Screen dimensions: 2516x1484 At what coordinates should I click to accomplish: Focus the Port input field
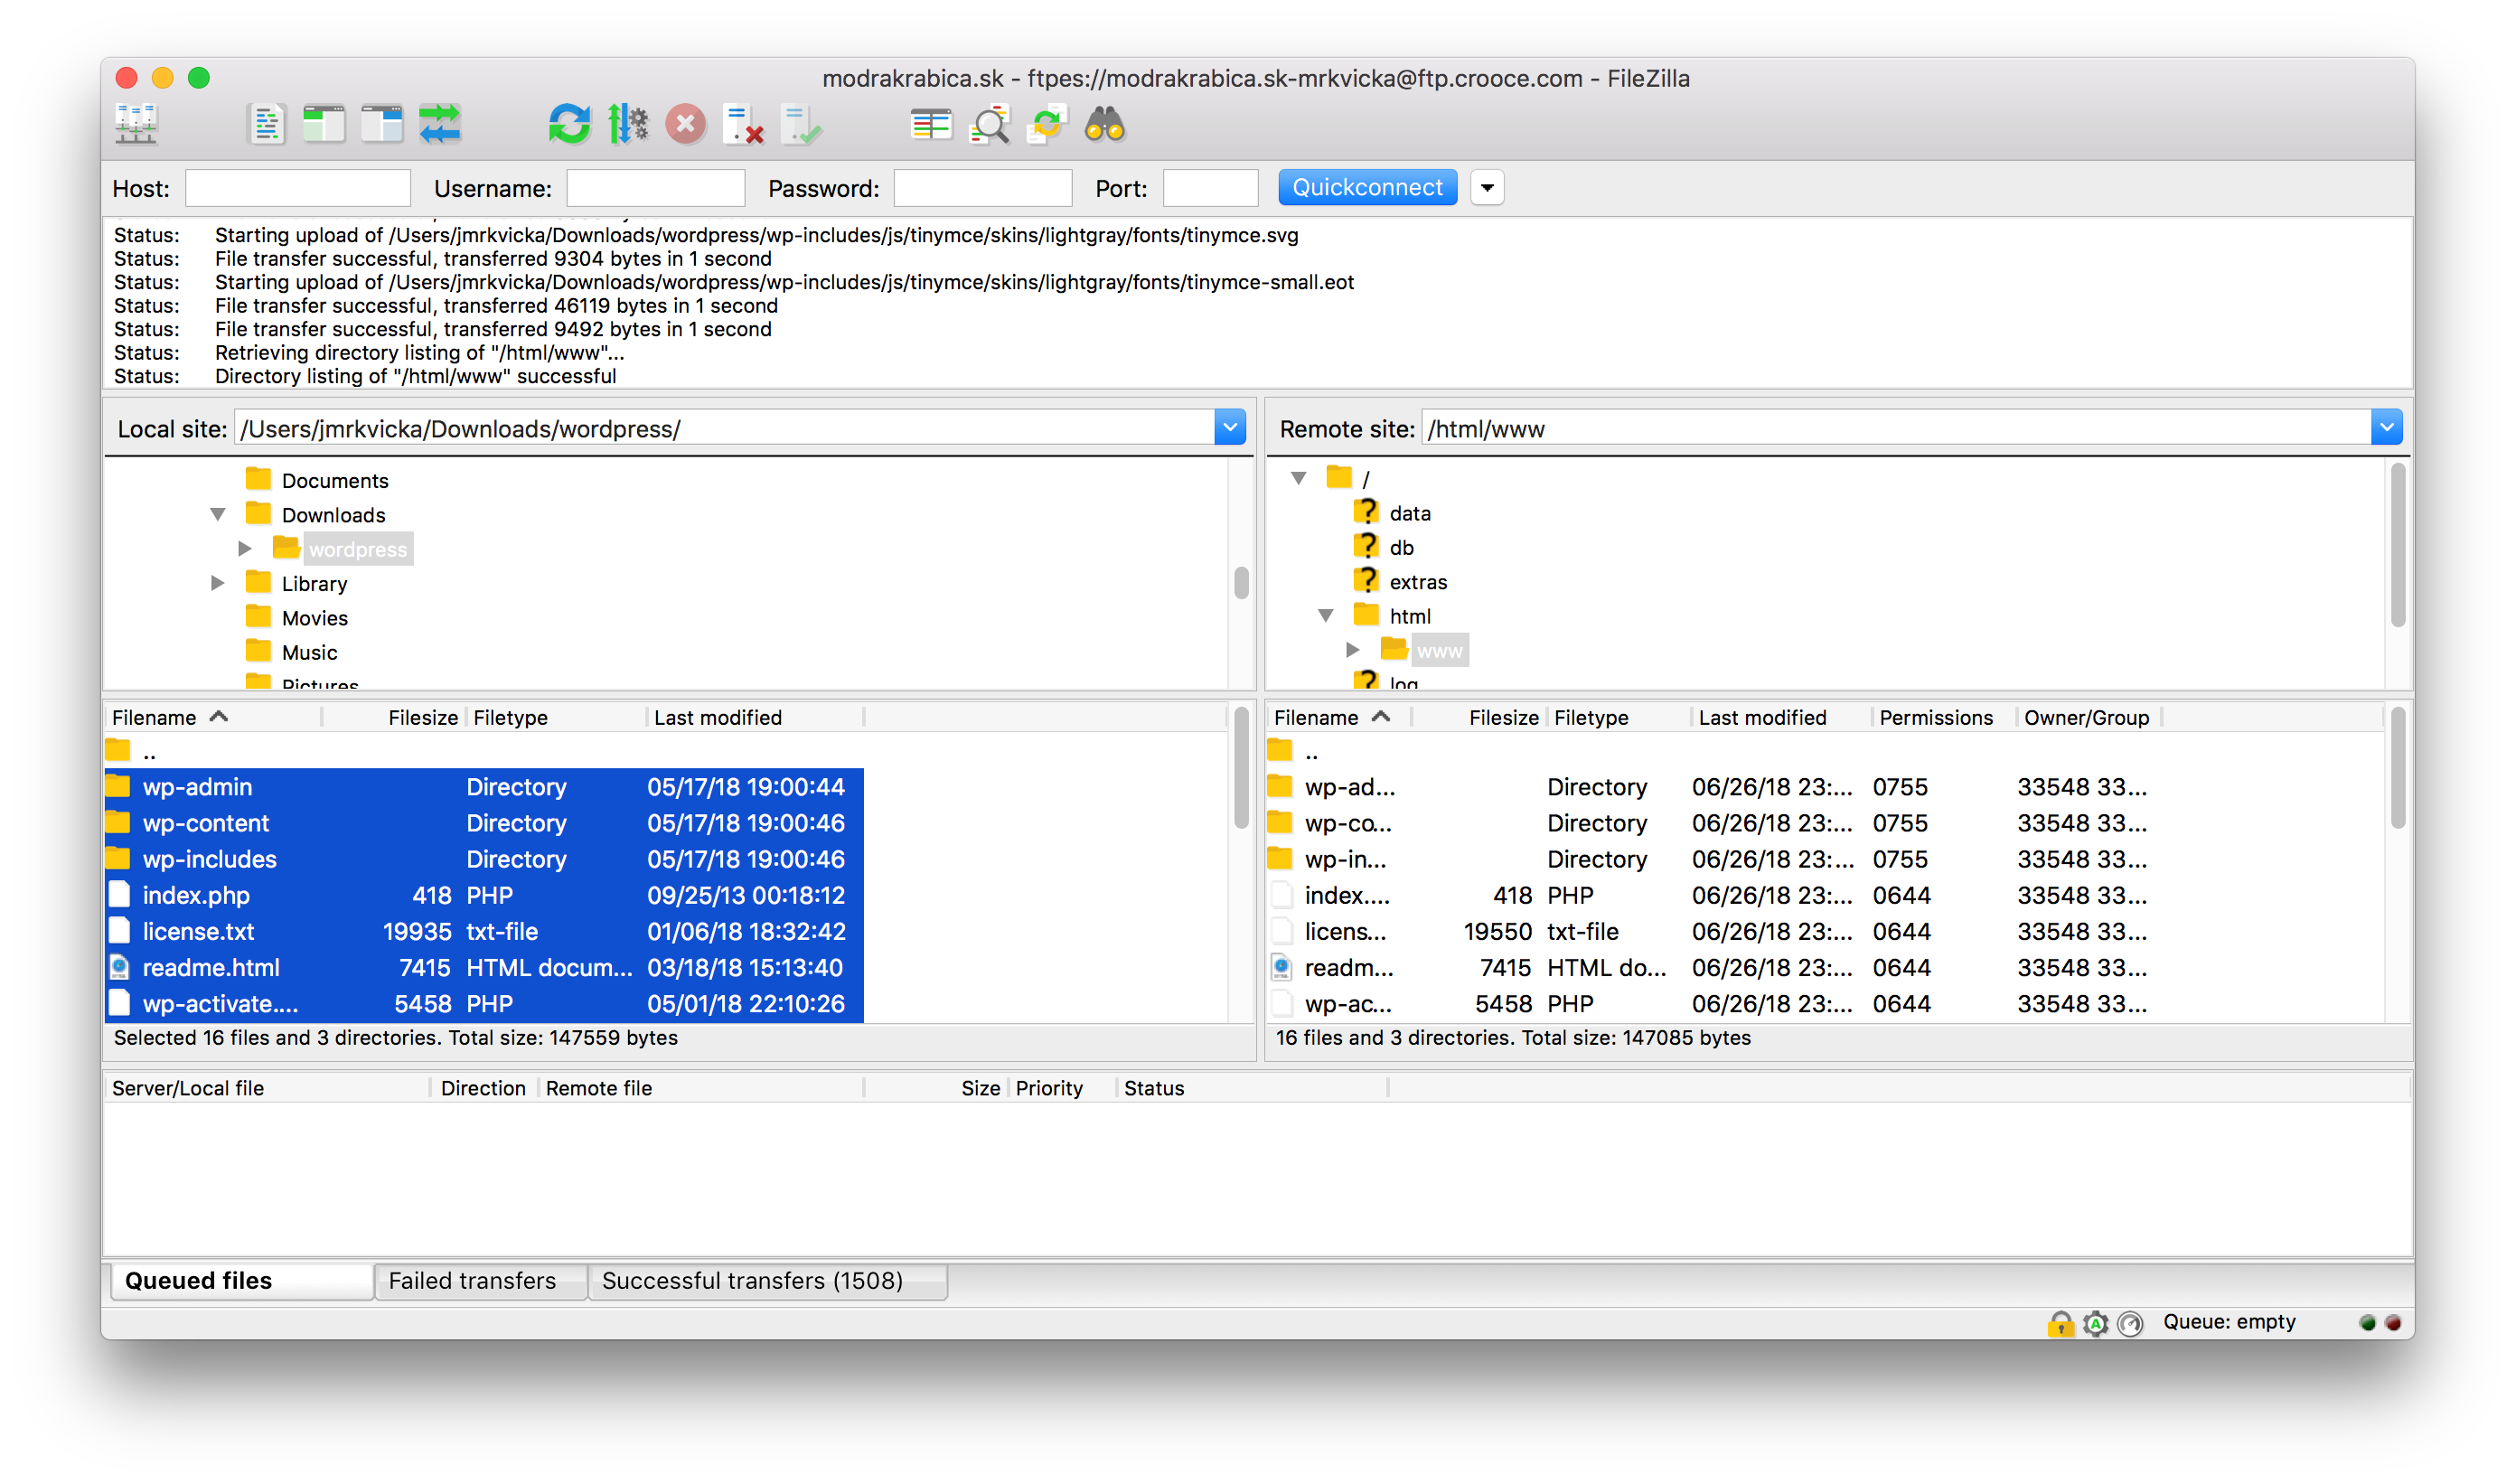click(x=1211, y=188)
